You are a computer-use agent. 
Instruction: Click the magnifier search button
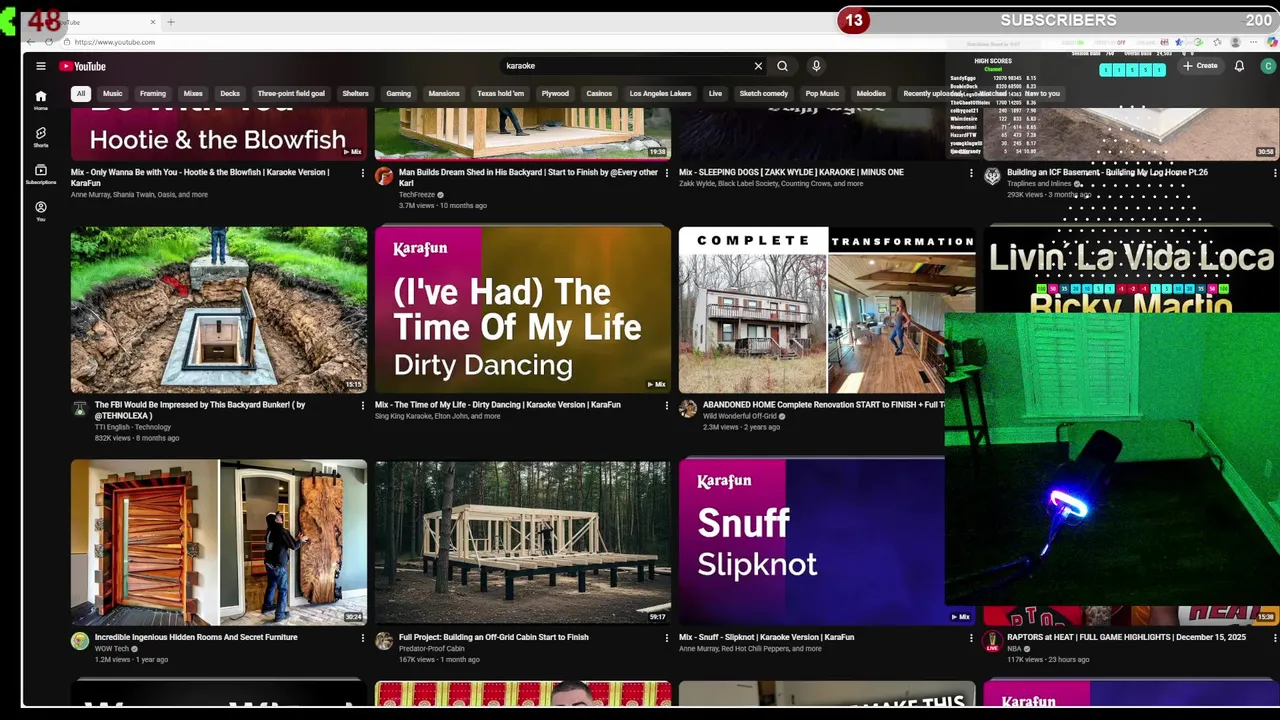782,66
